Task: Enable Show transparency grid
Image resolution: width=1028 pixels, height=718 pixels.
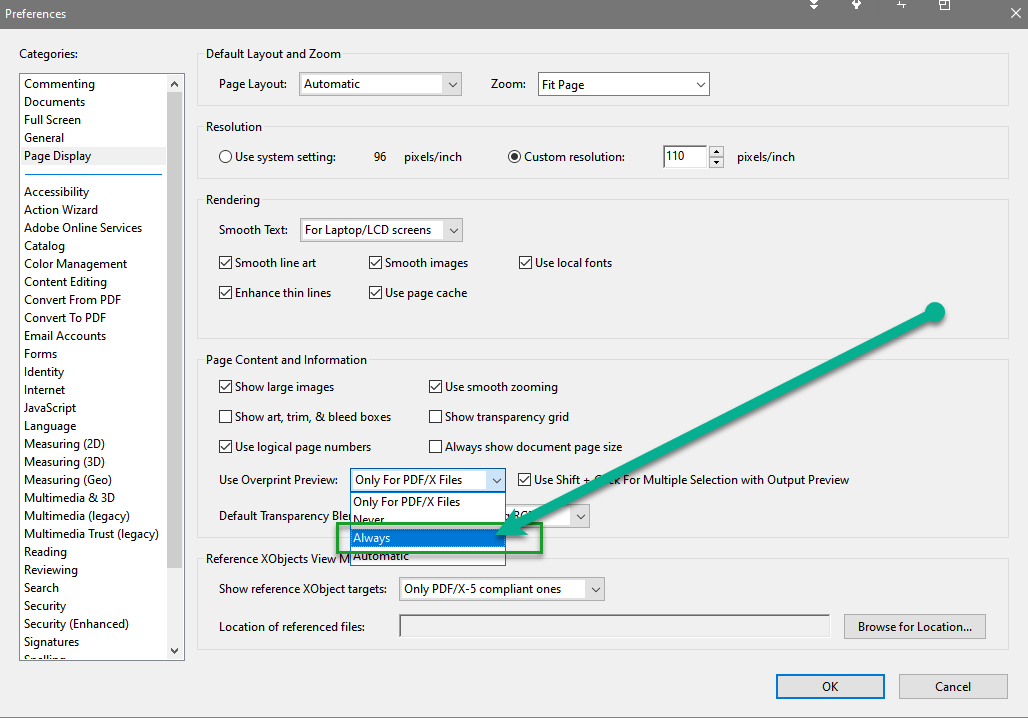Action: tap(436, 417)
